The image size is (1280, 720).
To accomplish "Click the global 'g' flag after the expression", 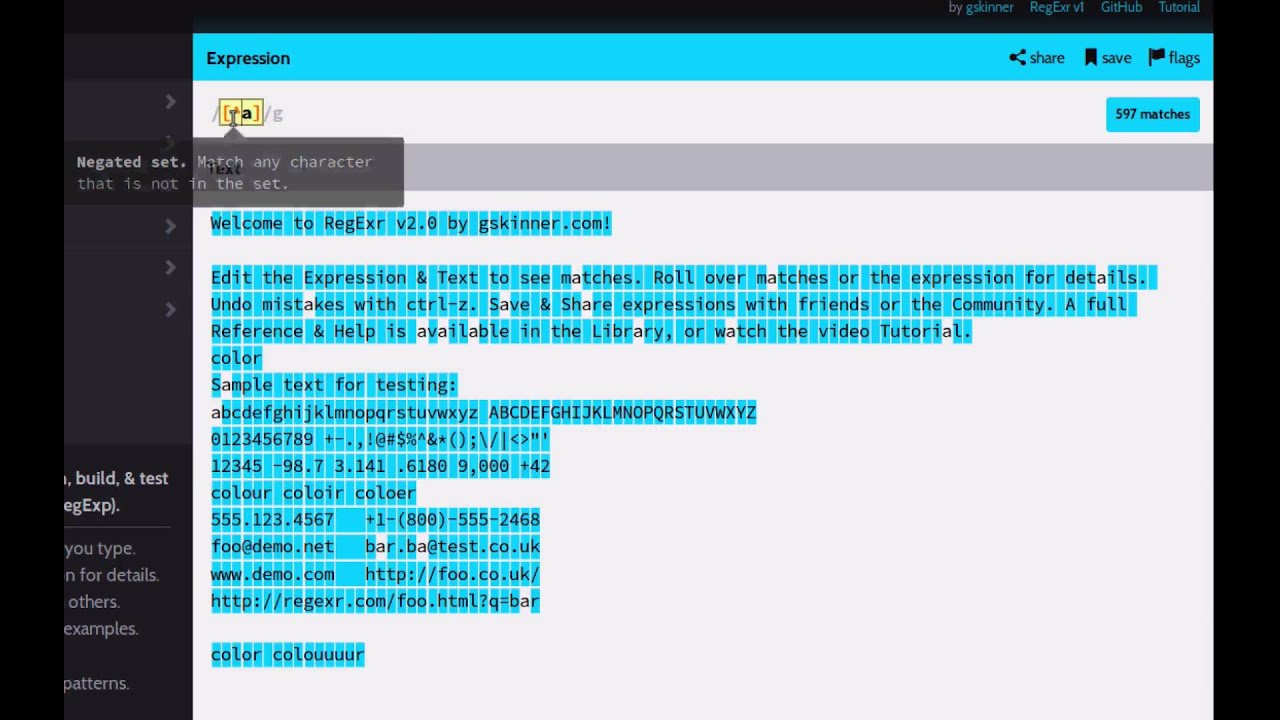I will click(277, 114).
